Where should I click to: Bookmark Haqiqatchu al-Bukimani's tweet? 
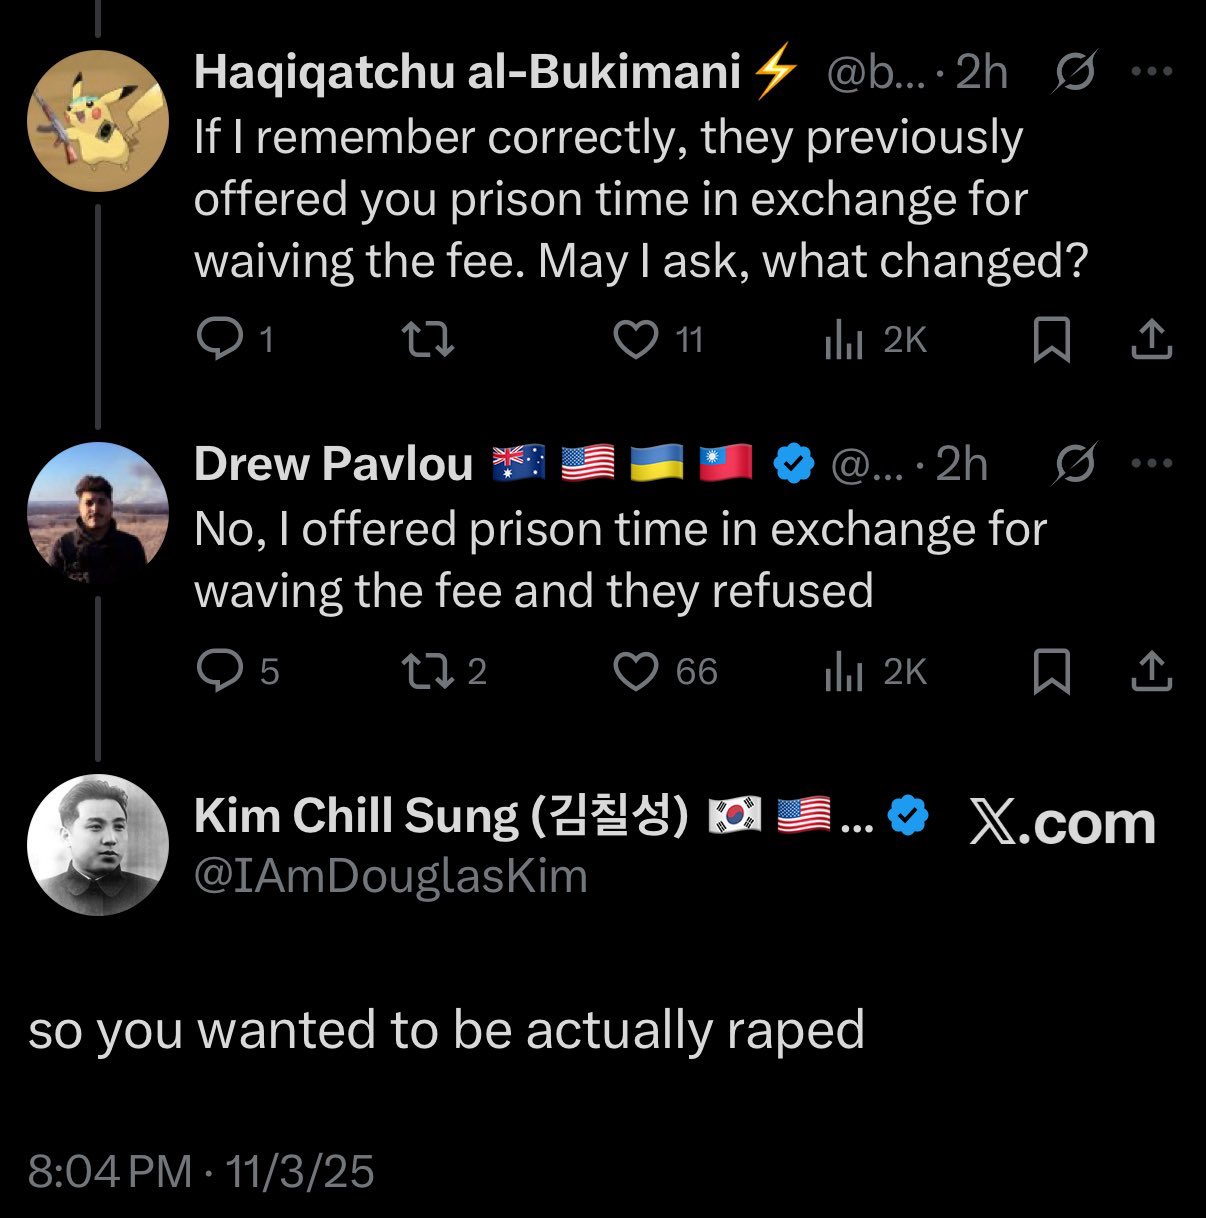[x=1051, y=340]
